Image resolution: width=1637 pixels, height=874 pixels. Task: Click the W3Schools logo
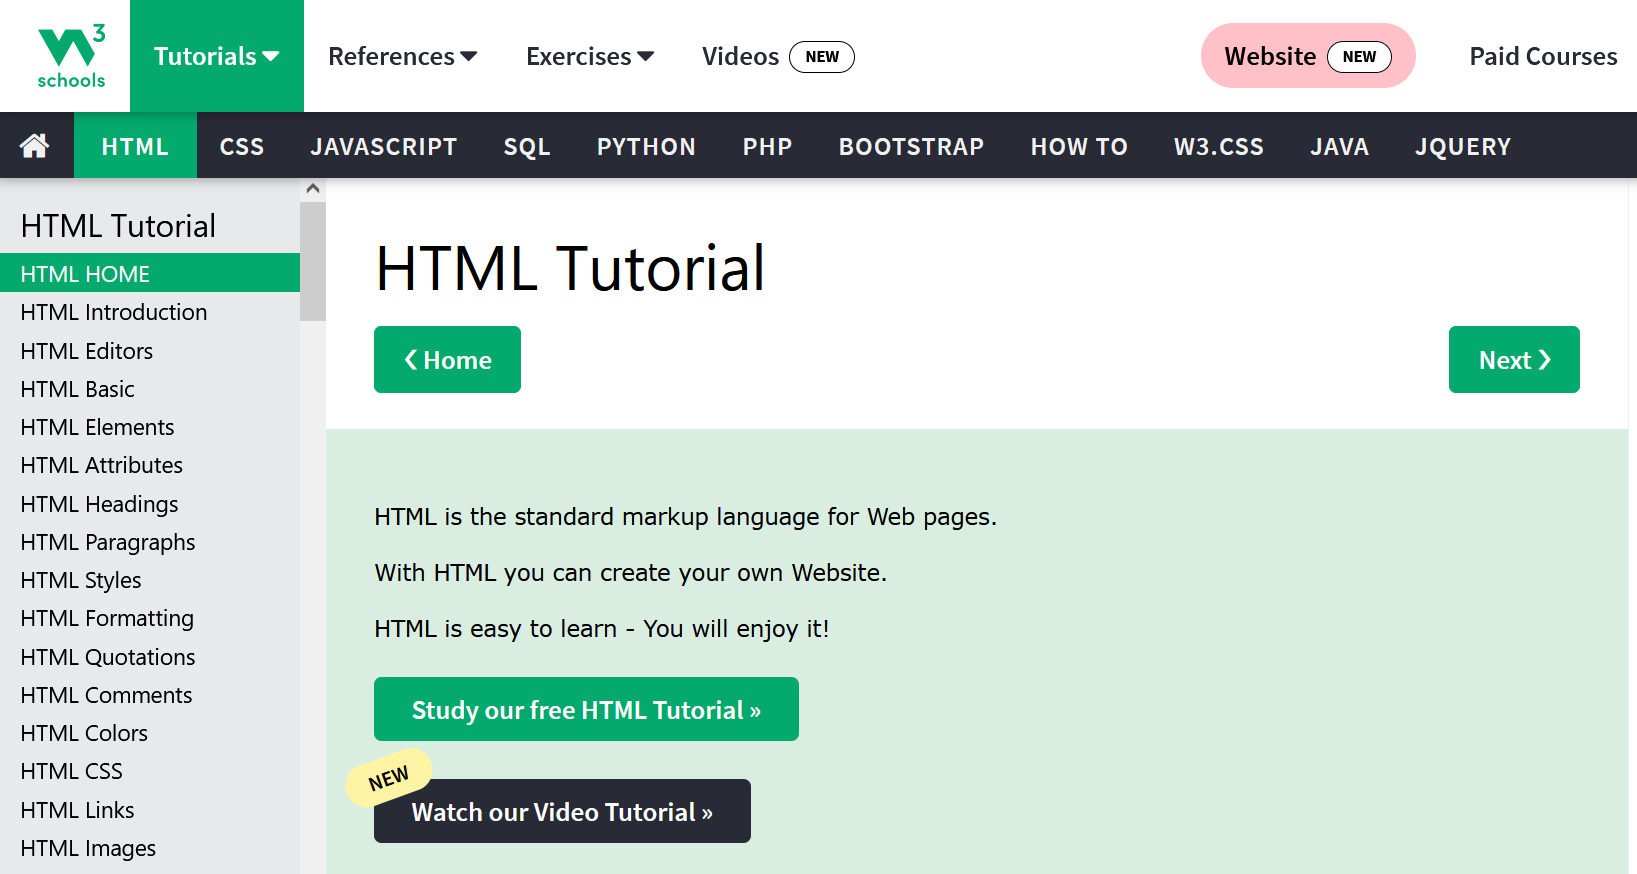[70, 56]
